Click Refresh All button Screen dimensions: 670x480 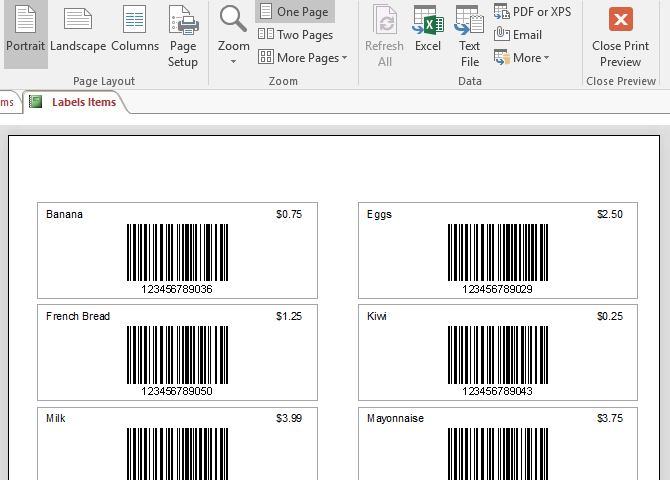pos(384,36)
